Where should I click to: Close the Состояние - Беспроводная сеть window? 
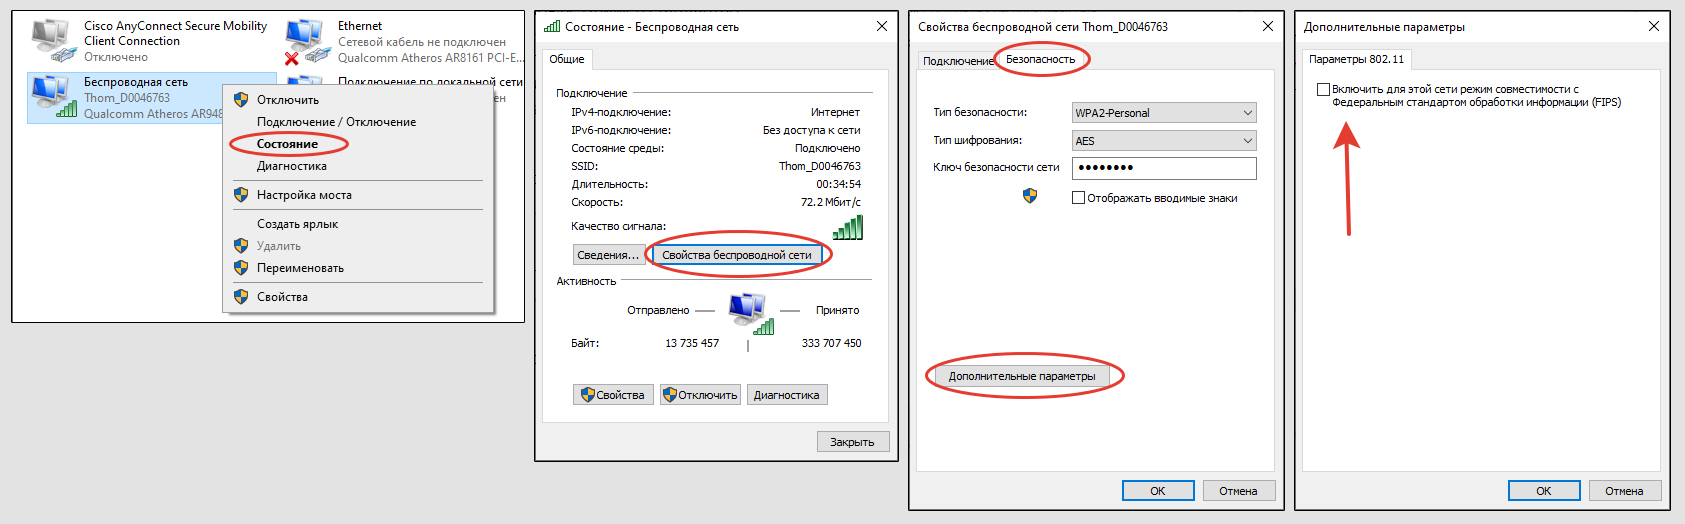[882, 27]
